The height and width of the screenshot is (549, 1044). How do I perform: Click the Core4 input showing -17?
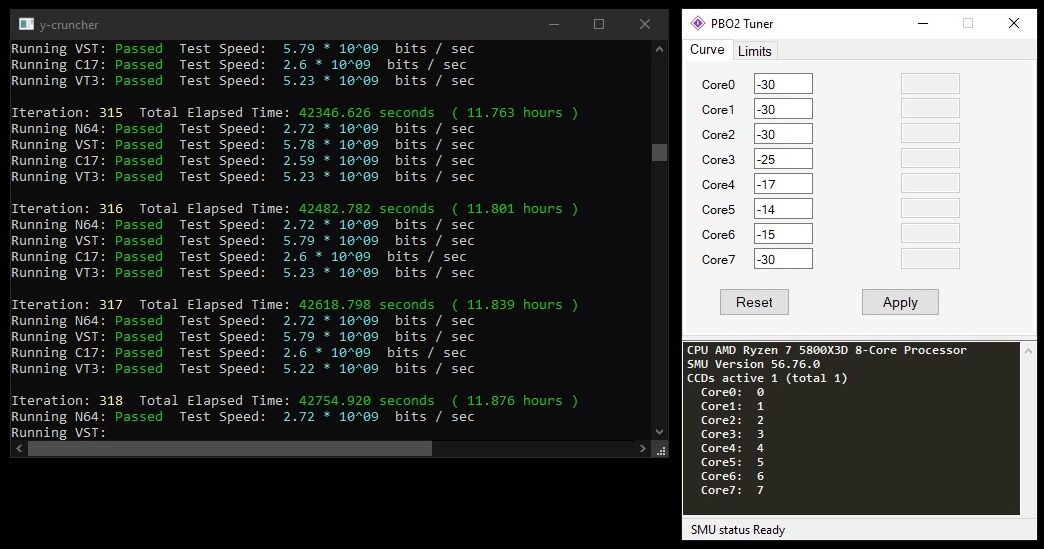pos(783,184)
